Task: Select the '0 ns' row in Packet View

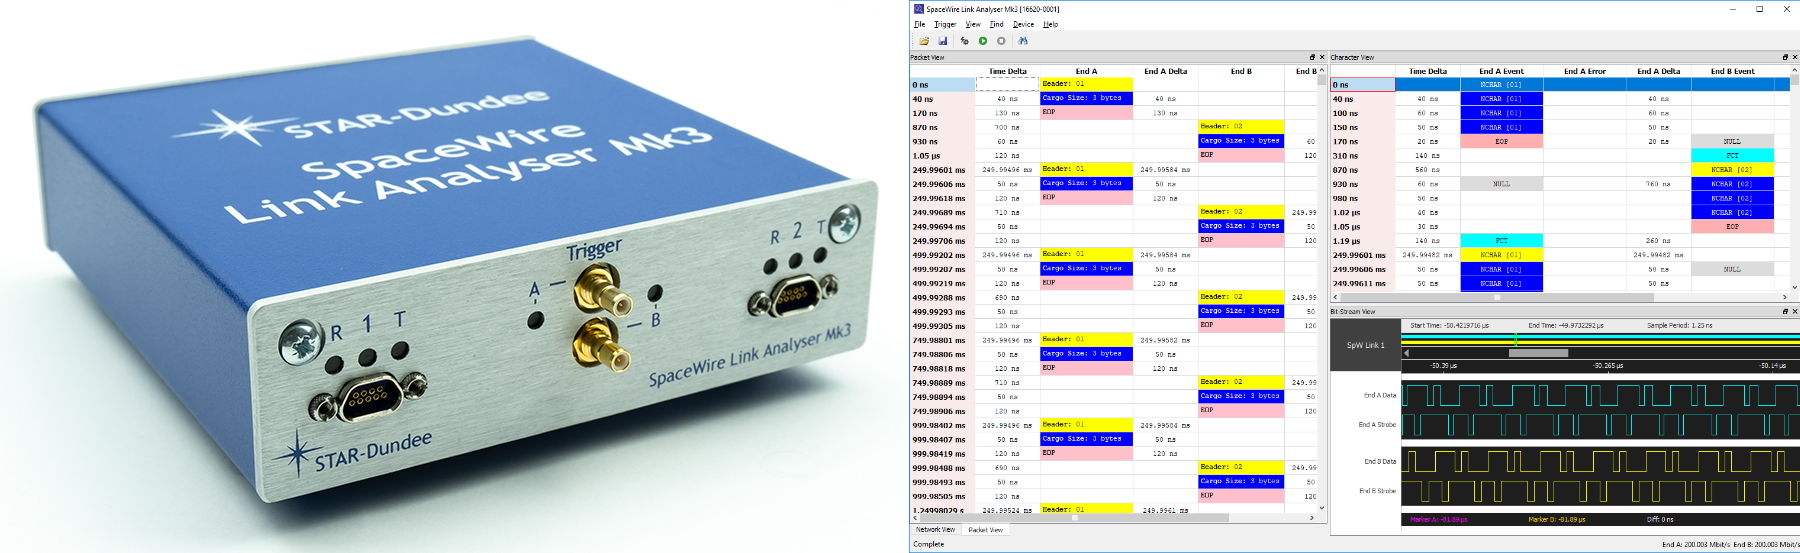Action: pyautogui.click(x=1113, y=85)
